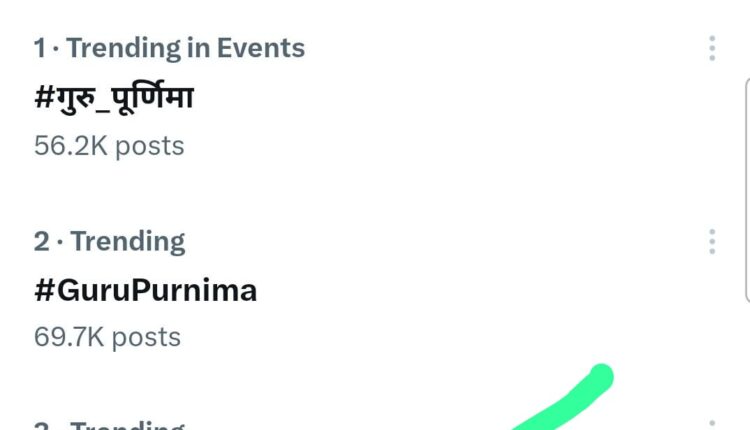
Task: Open more options for #गुरु_पूर्णिमा trend
Action: point(712,48)
